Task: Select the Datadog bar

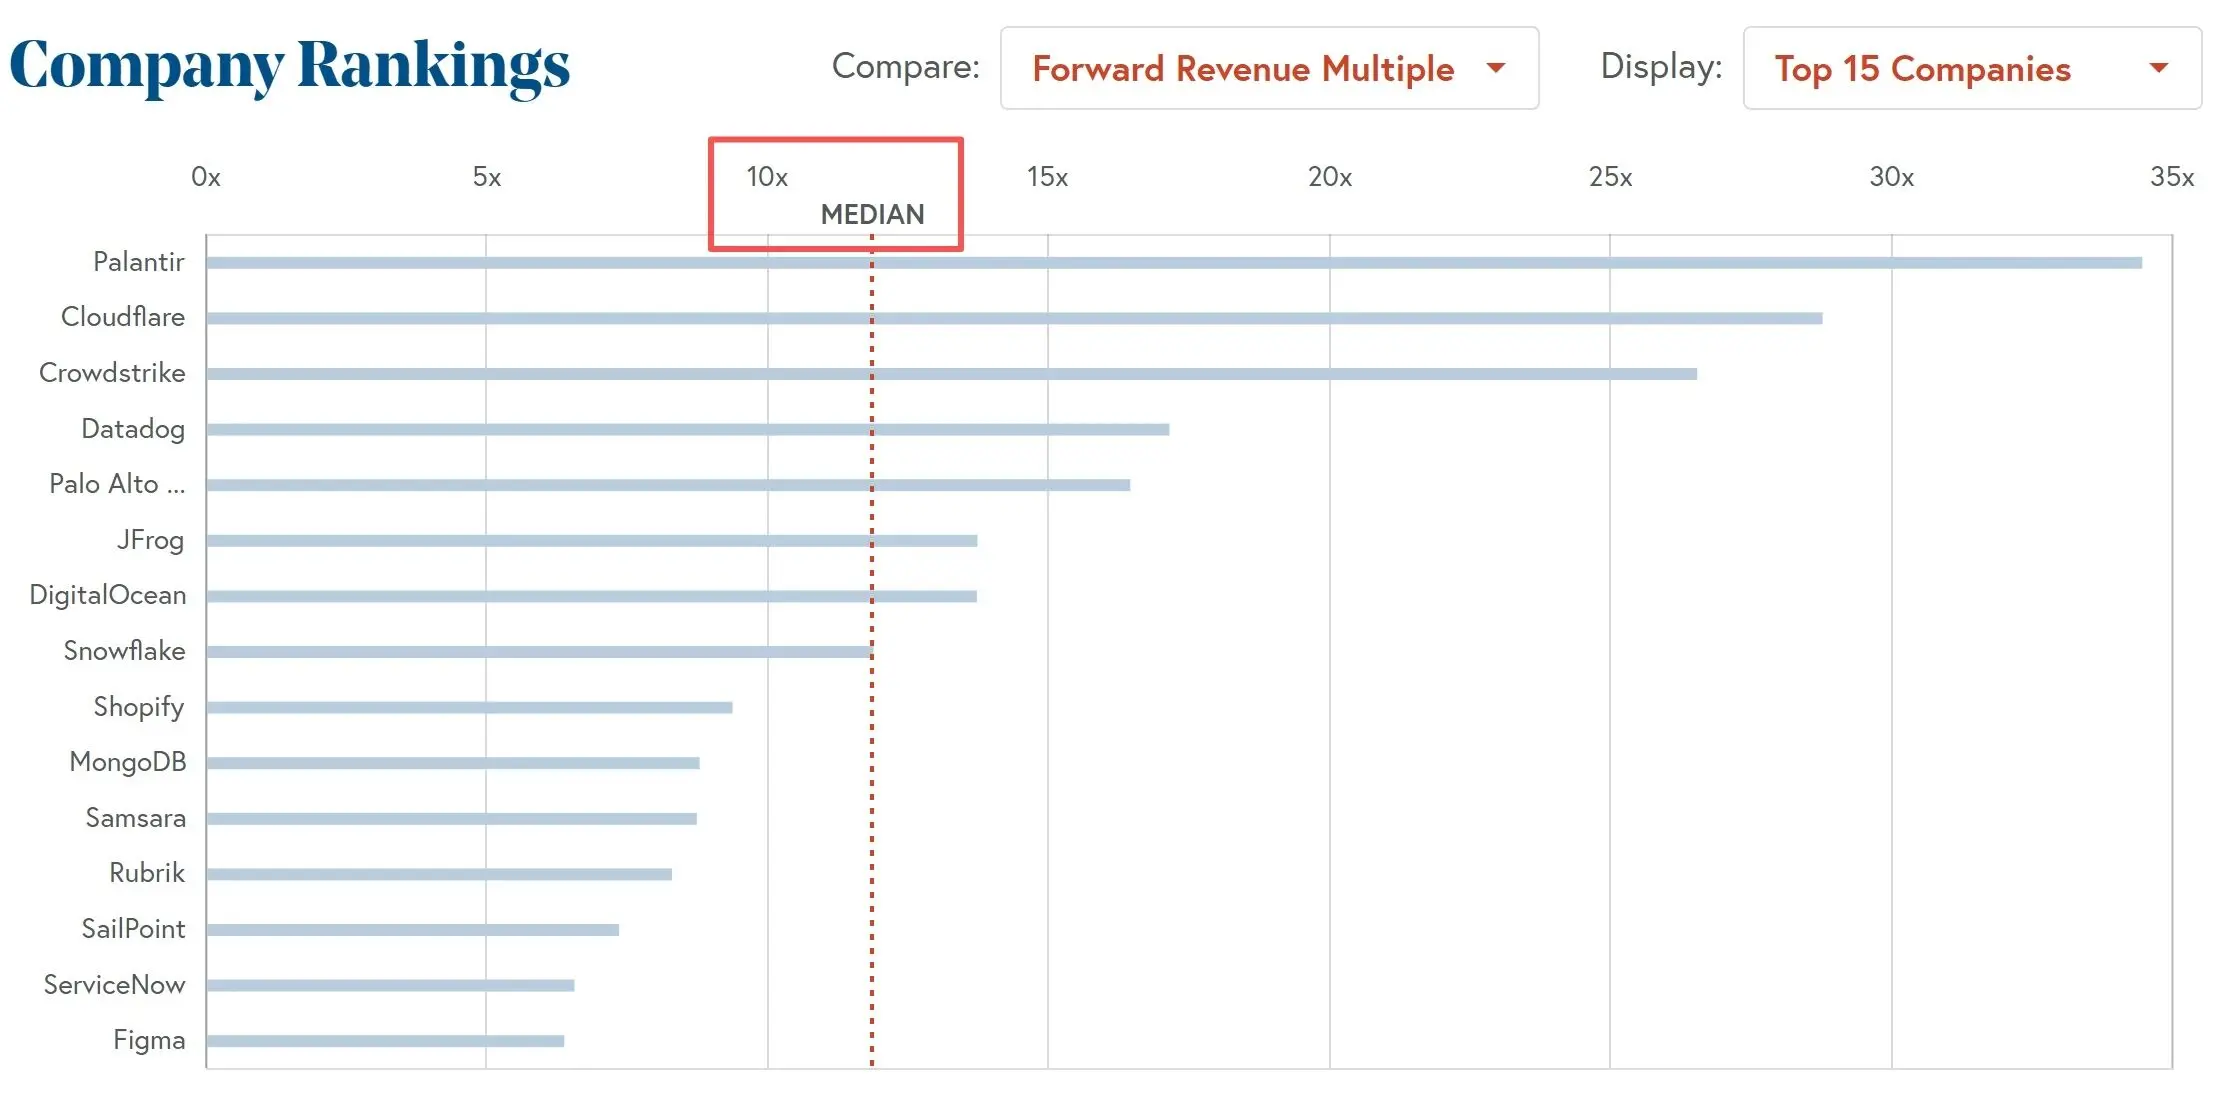Action: (688, 429)
